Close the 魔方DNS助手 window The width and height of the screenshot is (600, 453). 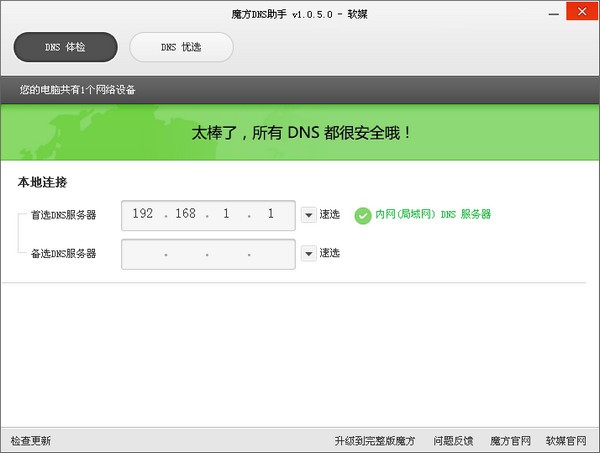582,11
